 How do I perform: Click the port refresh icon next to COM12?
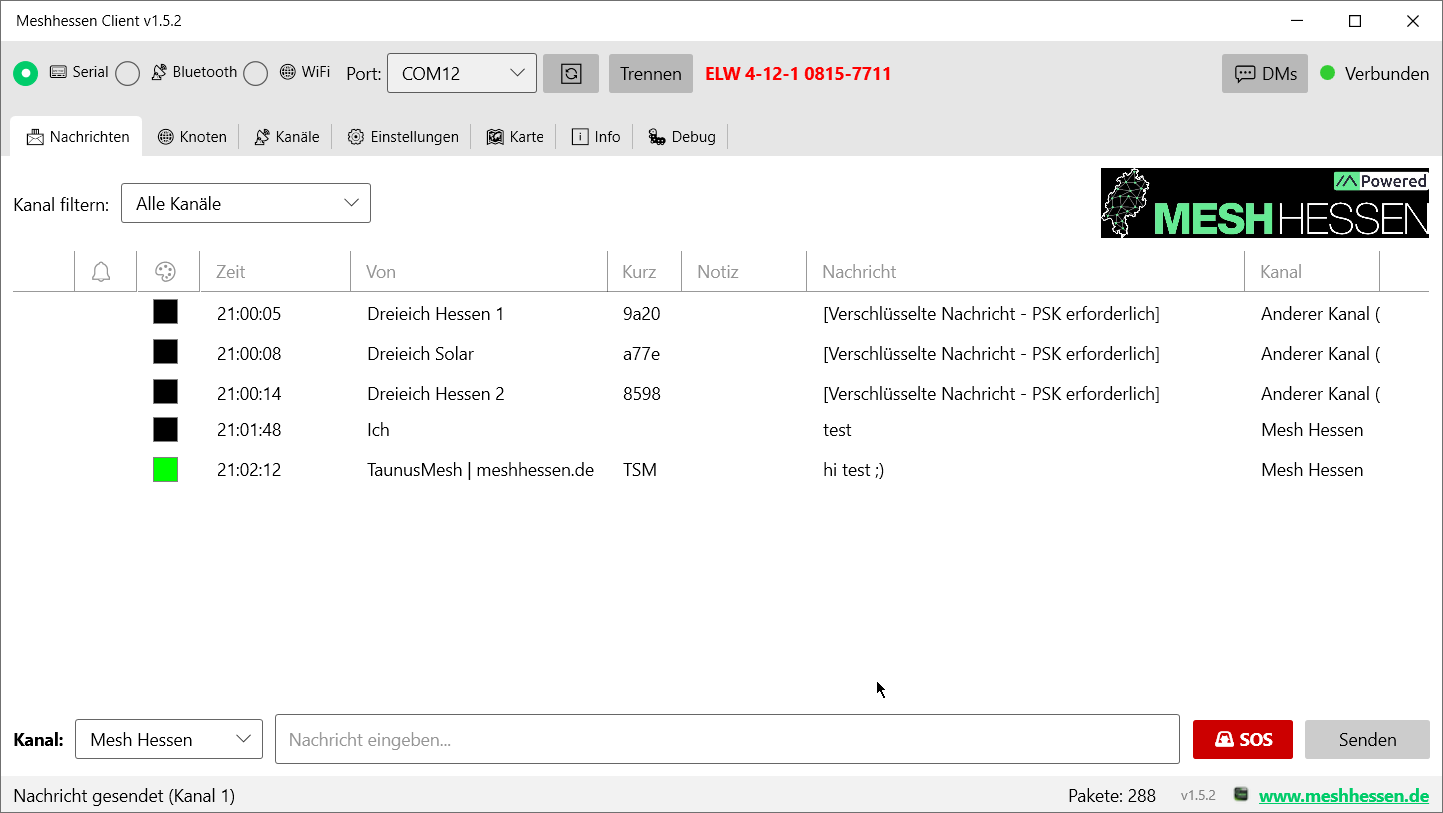coord(570,73)
